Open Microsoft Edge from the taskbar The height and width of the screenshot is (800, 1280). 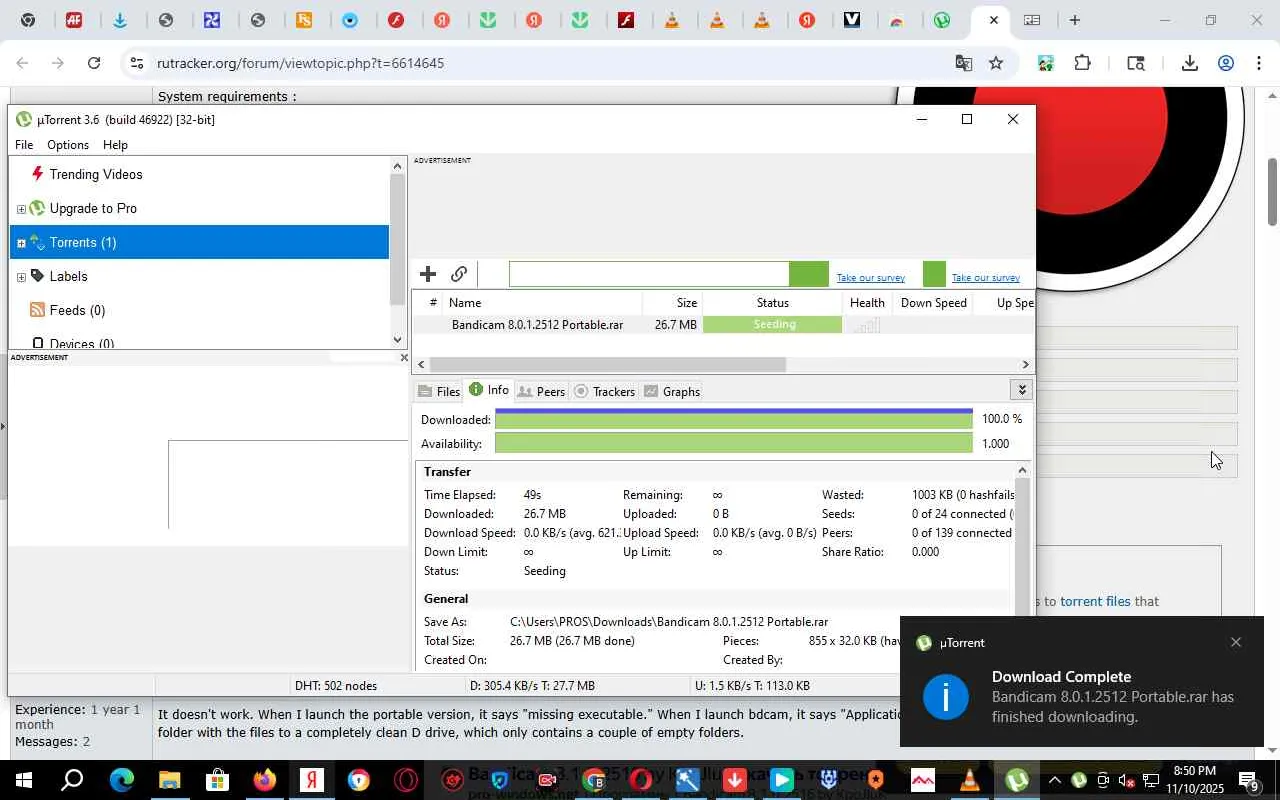point(121,780)
